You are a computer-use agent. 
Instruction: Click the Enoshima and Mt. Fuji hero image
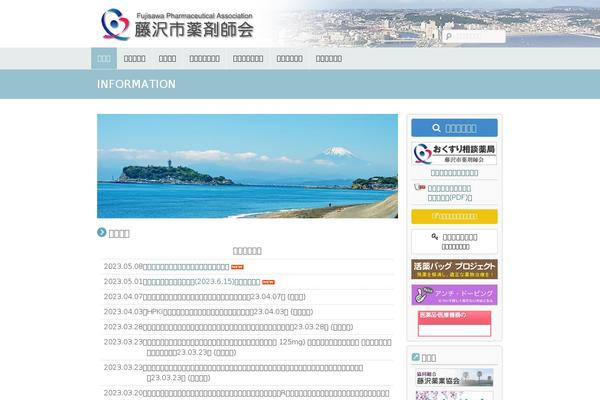pos(247,166)
